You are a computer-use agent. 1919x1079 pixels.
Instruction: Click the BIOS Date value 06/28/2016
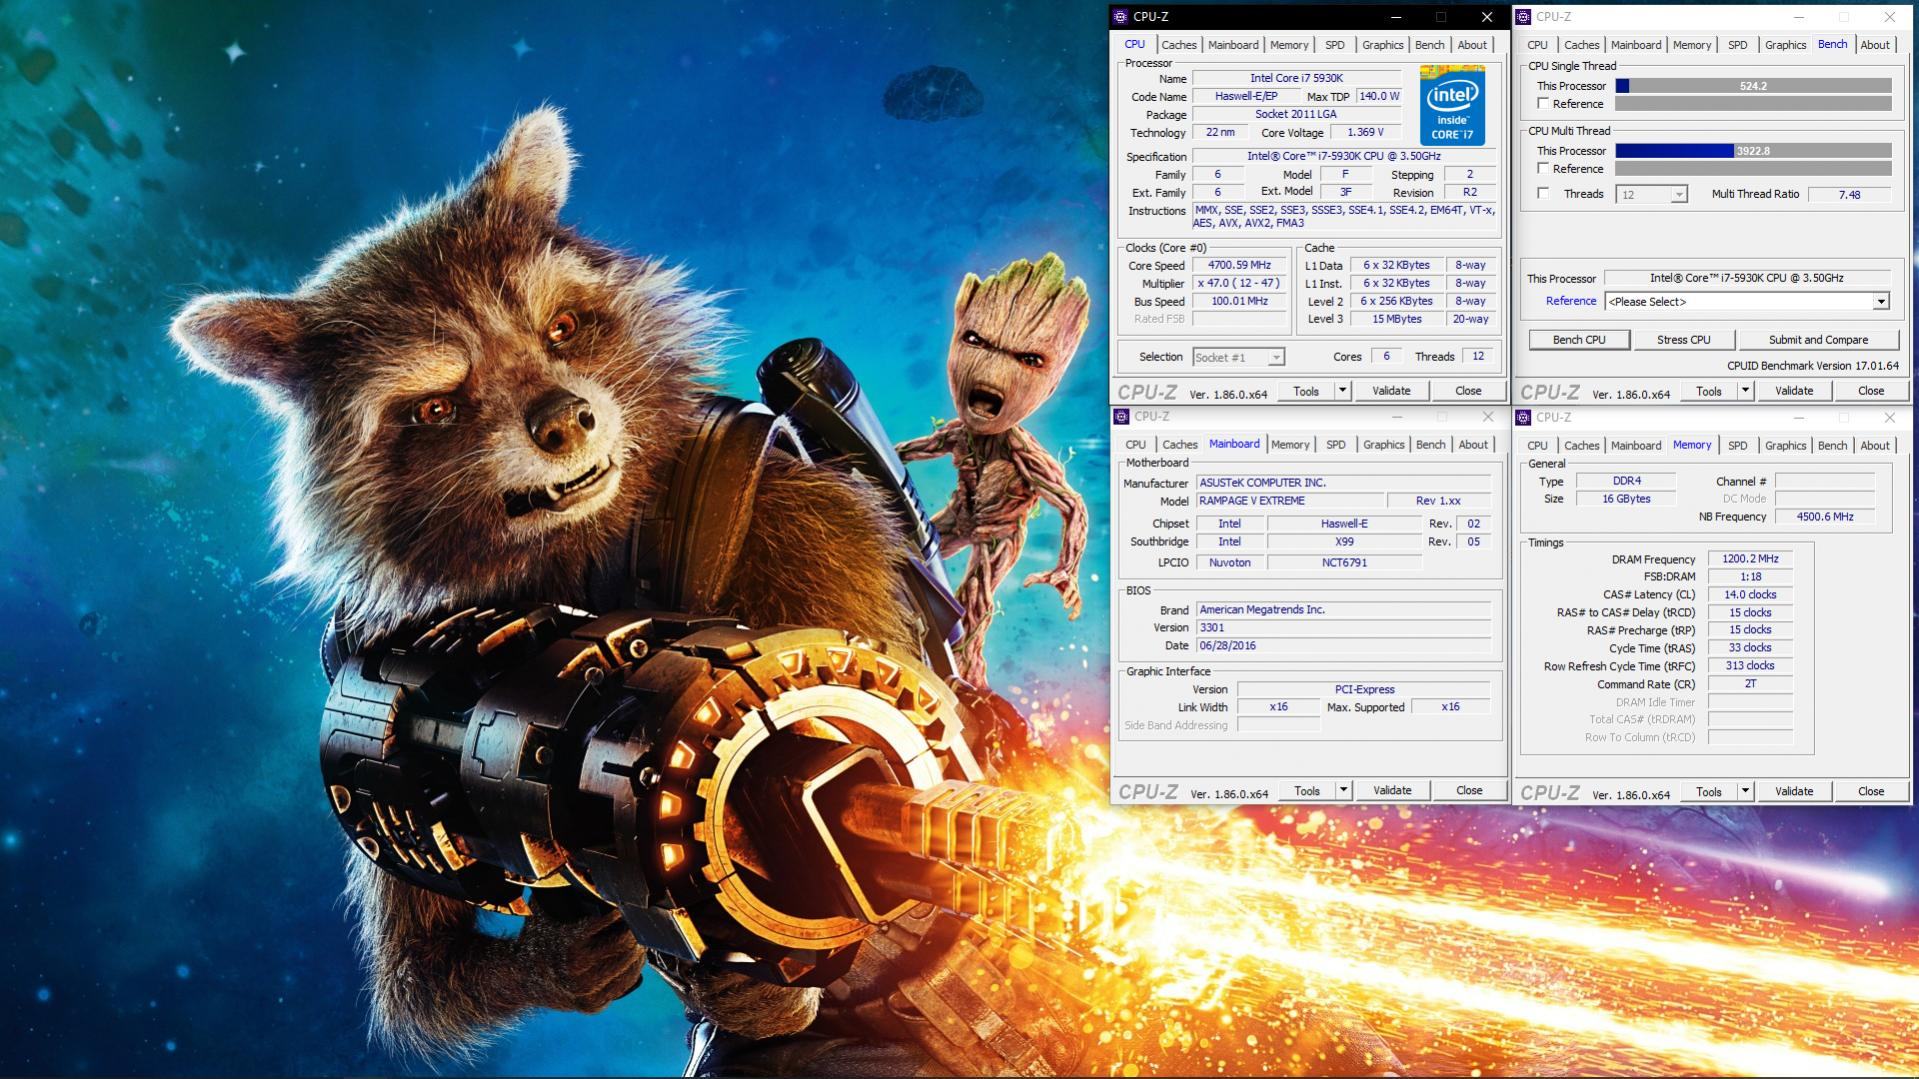[x=1343, y=646]
